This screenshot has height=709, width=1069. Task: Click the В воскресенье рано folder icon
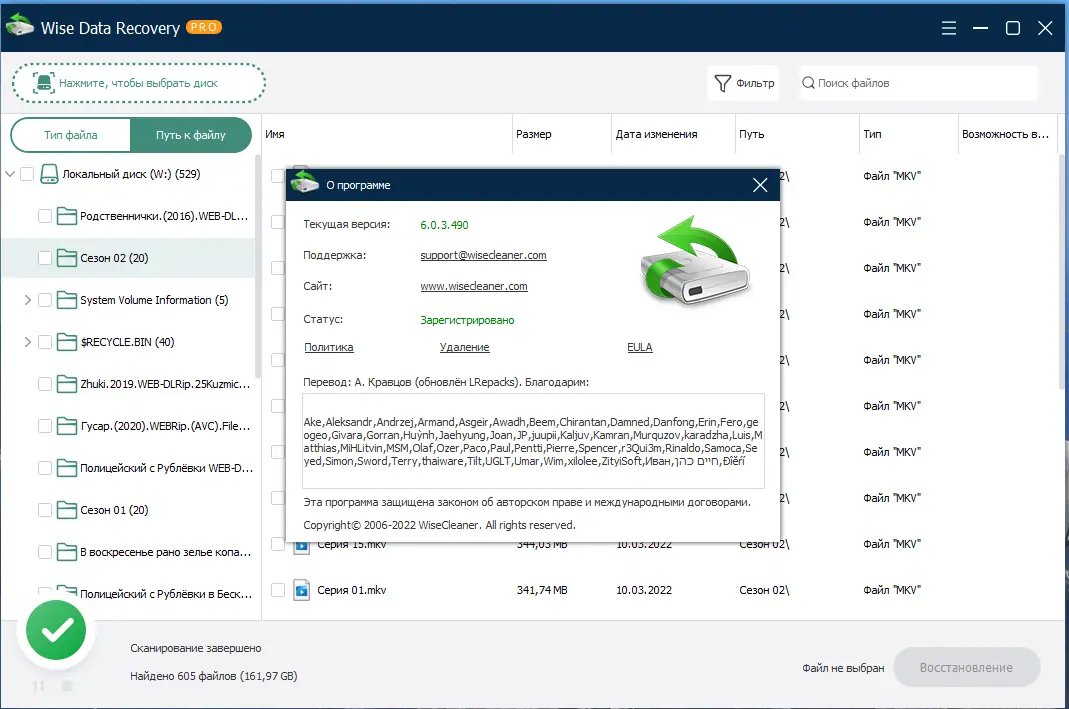coord(66,552)
